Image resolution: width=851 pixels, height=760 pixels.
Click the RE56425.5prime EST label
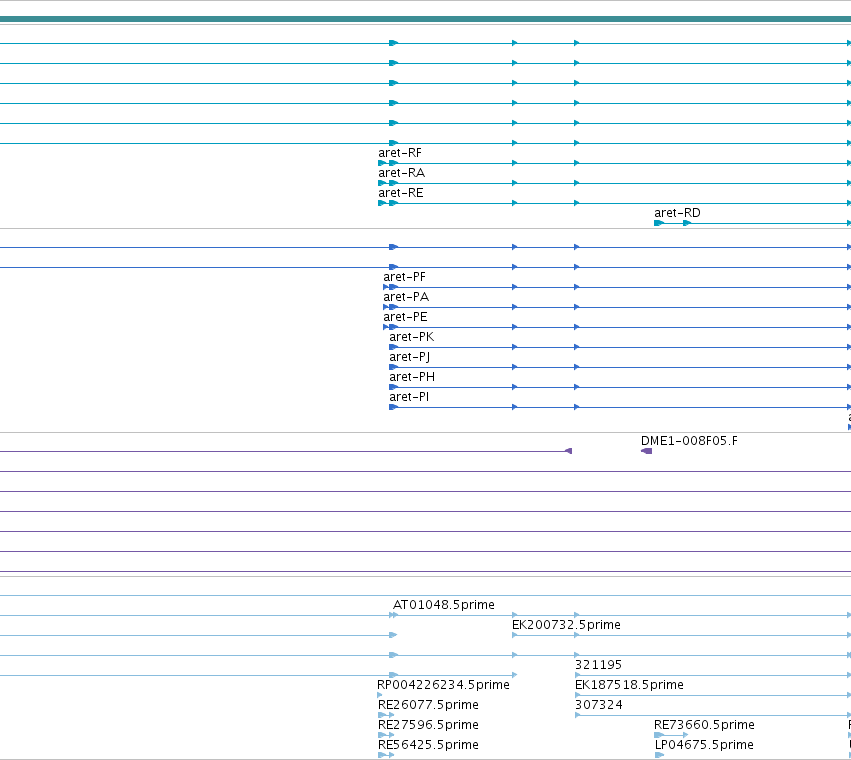tap(428, 745)
